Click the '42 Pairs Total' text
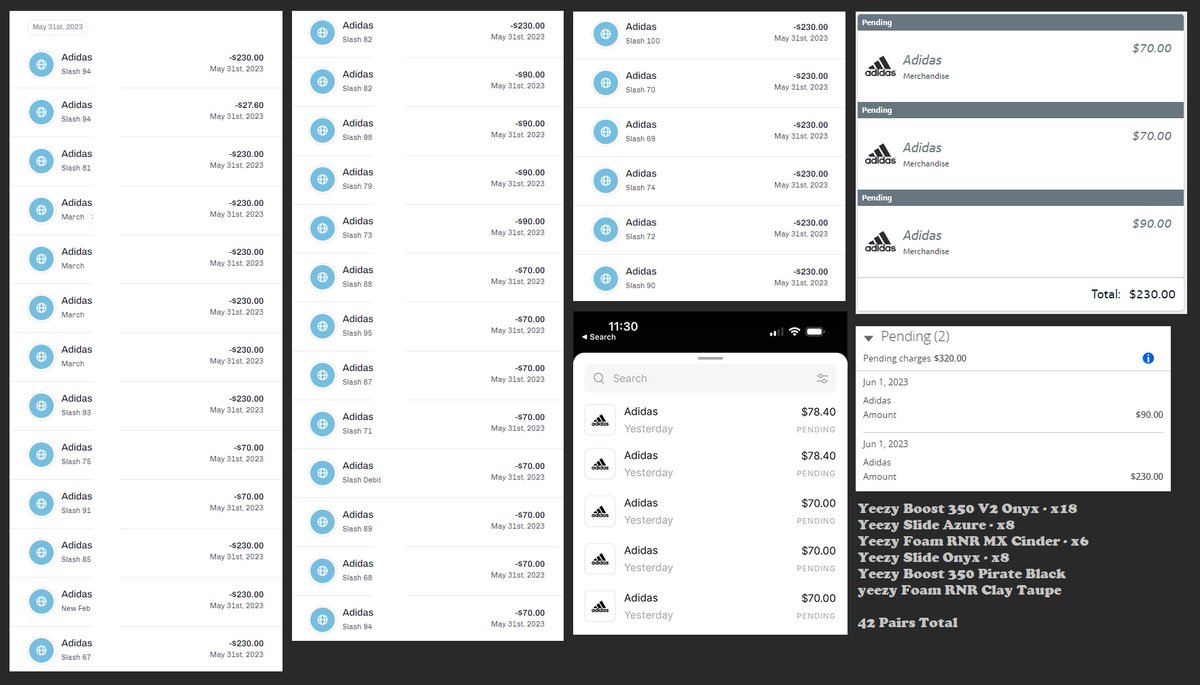The image size is (1200, 685). 908,622
